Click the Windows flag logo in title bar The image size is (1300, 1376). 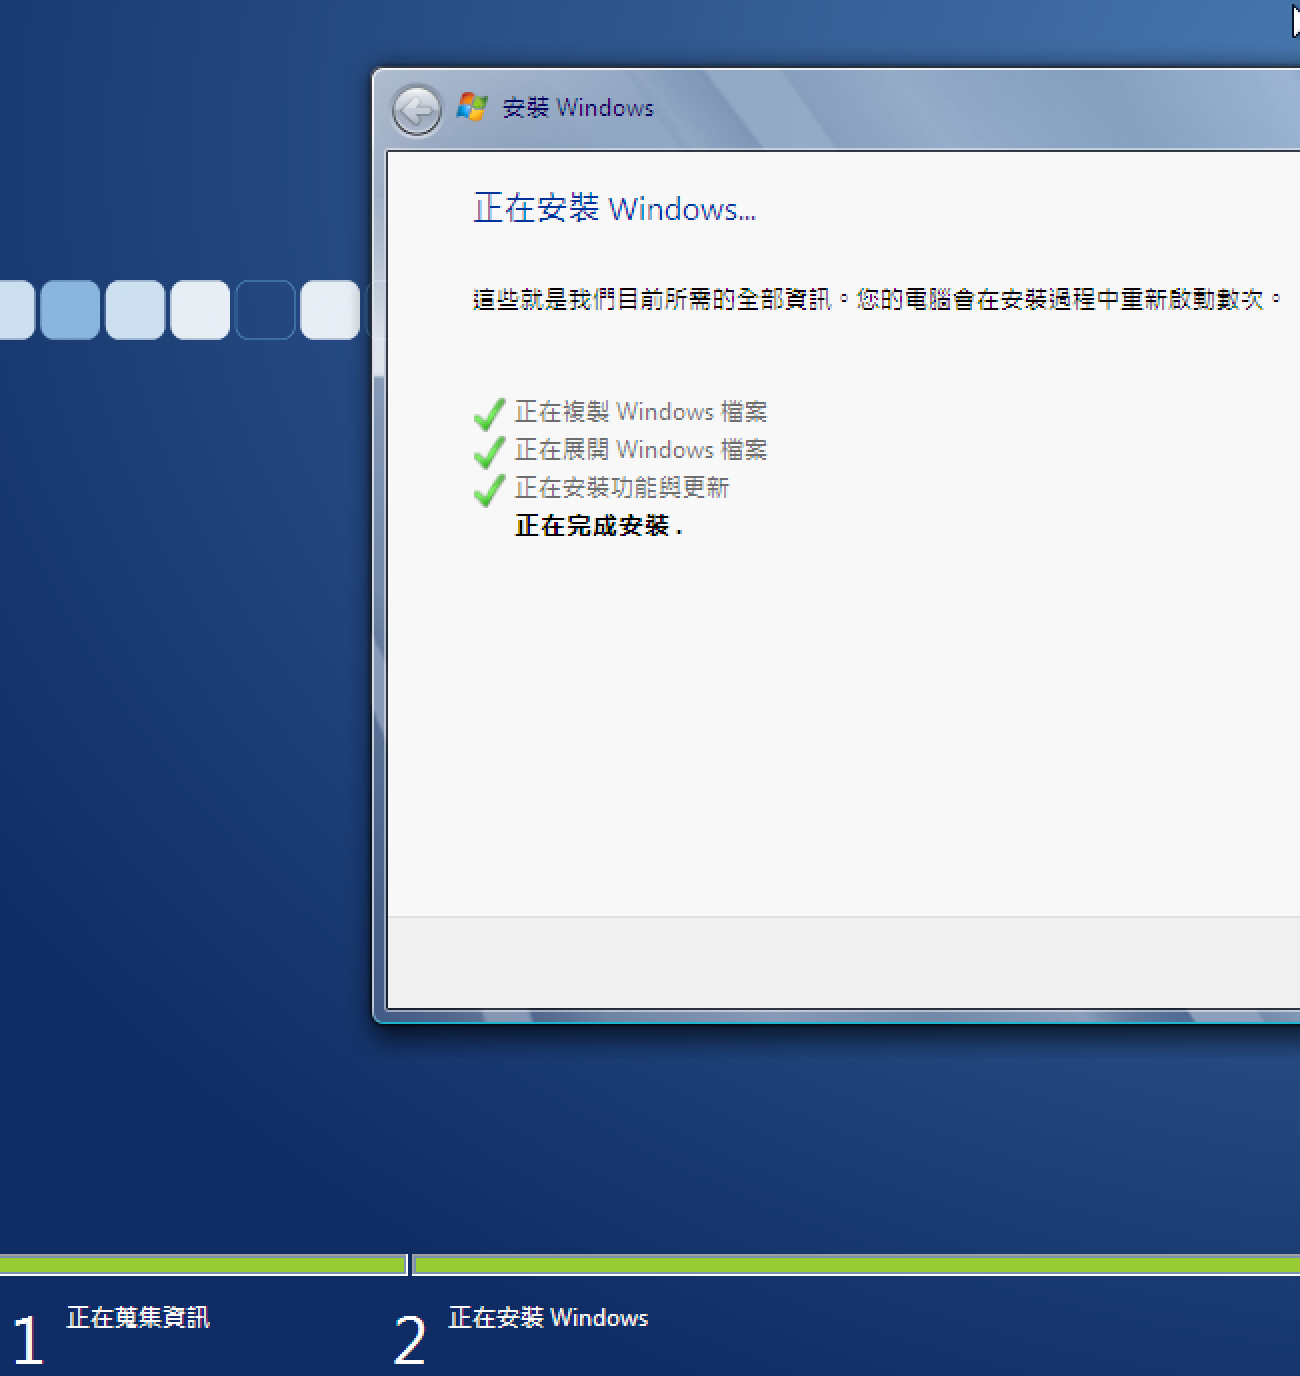point(472,107)
